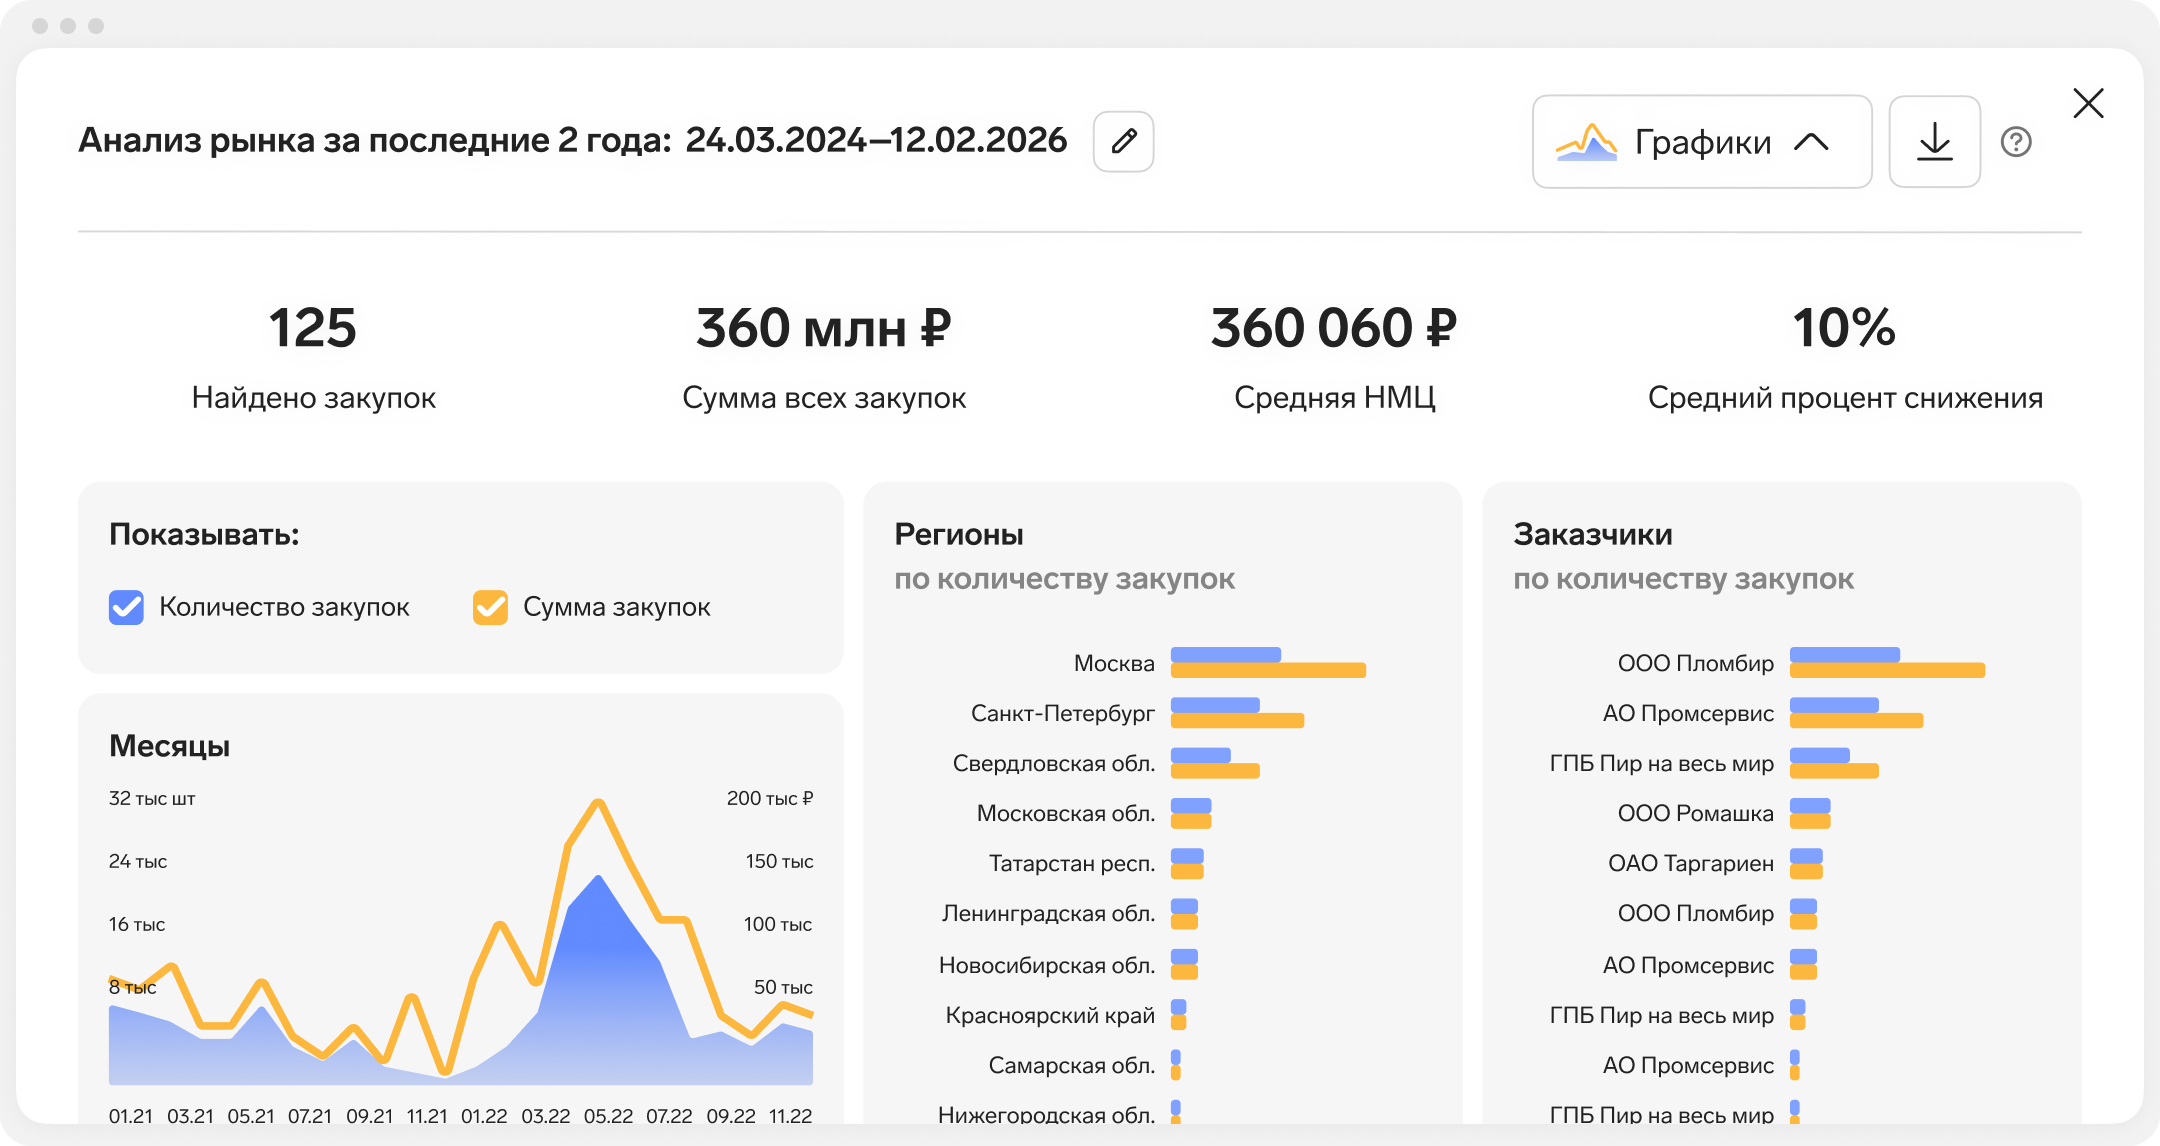Click the ООО Пломбир top blue bar
Image resolution: width=2160 pixels, height=1146 pixels.
pos(1844,654)
